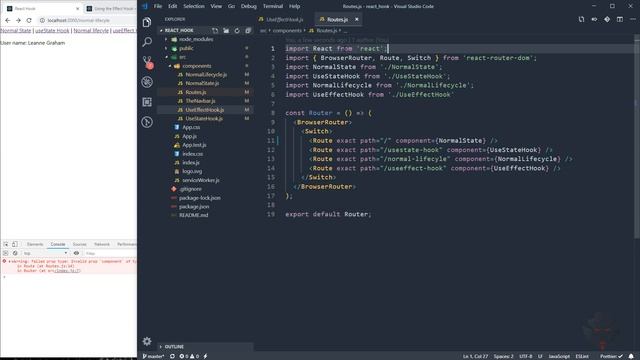Close the Routes.js editor tab

(356, 19)
